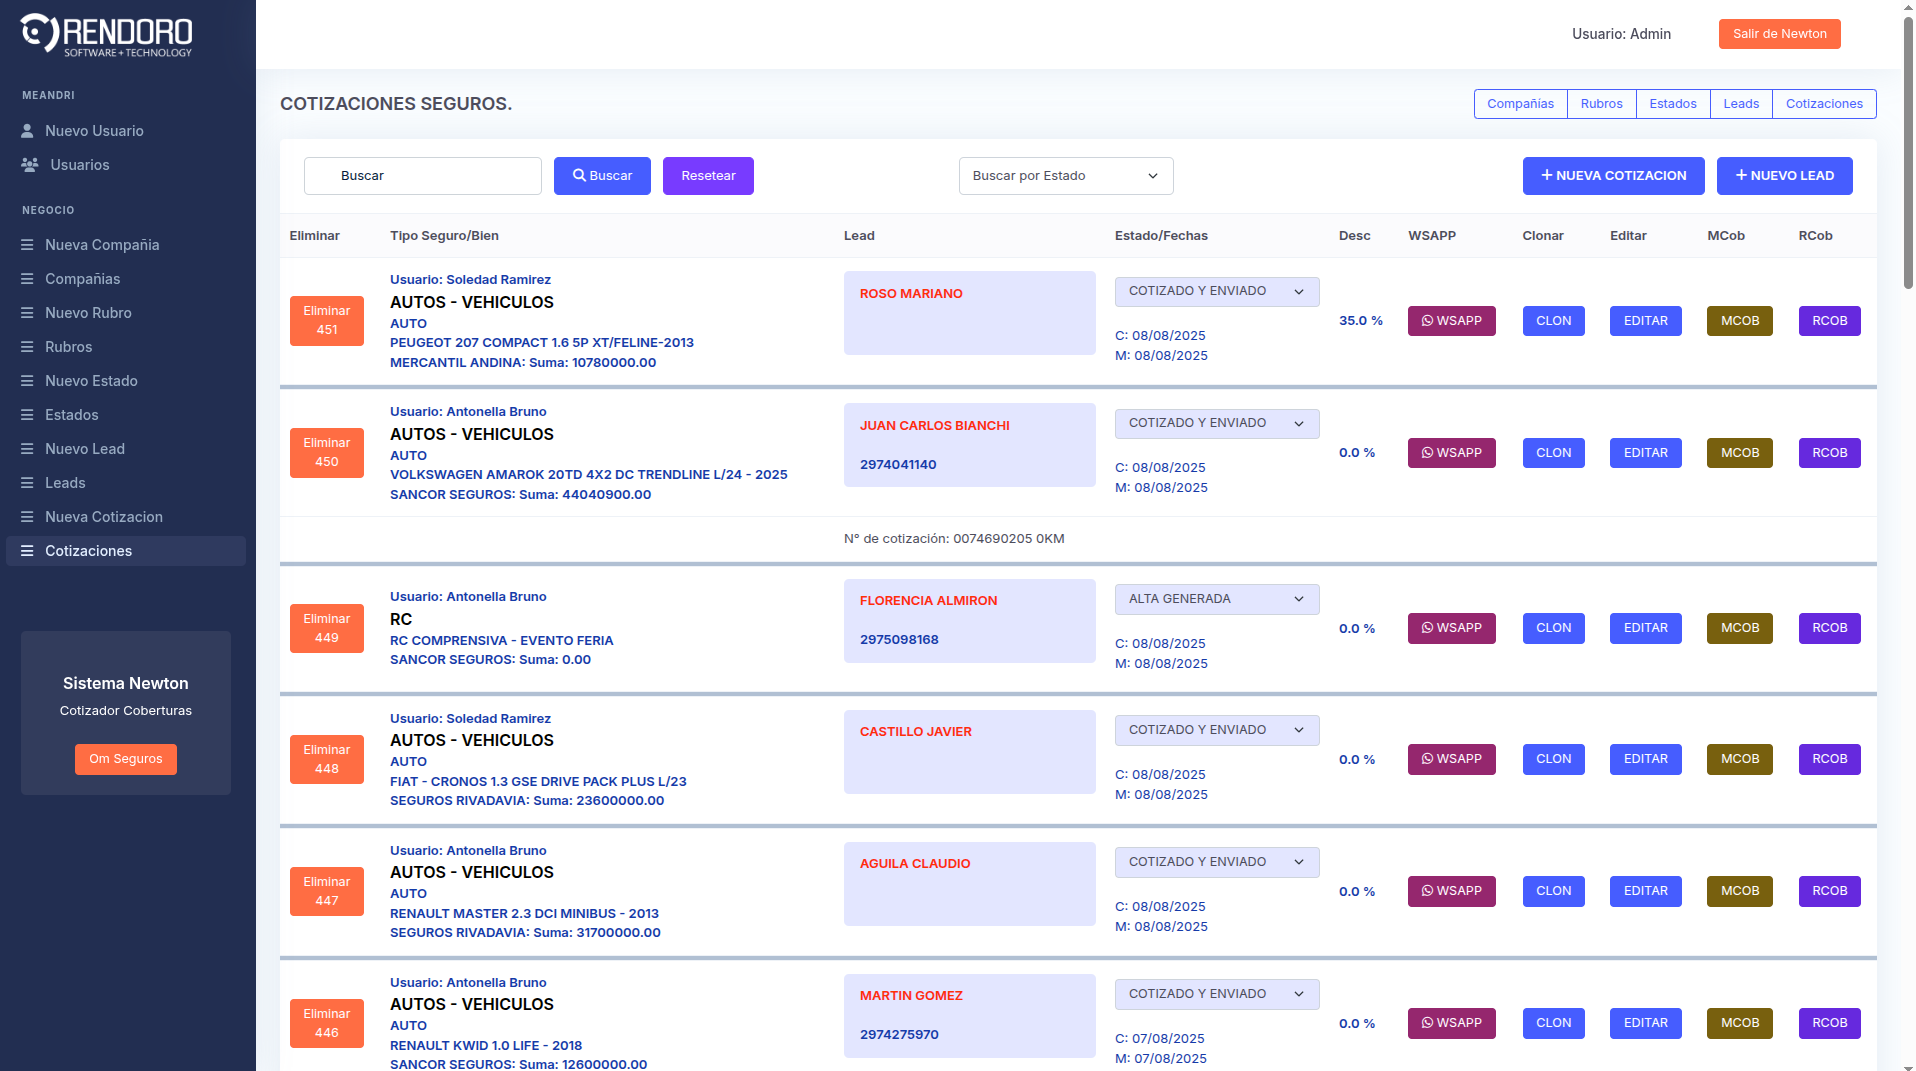
Task: Click the plus icon on NUEVA COTIZACION
Action: coord(1547,176)
